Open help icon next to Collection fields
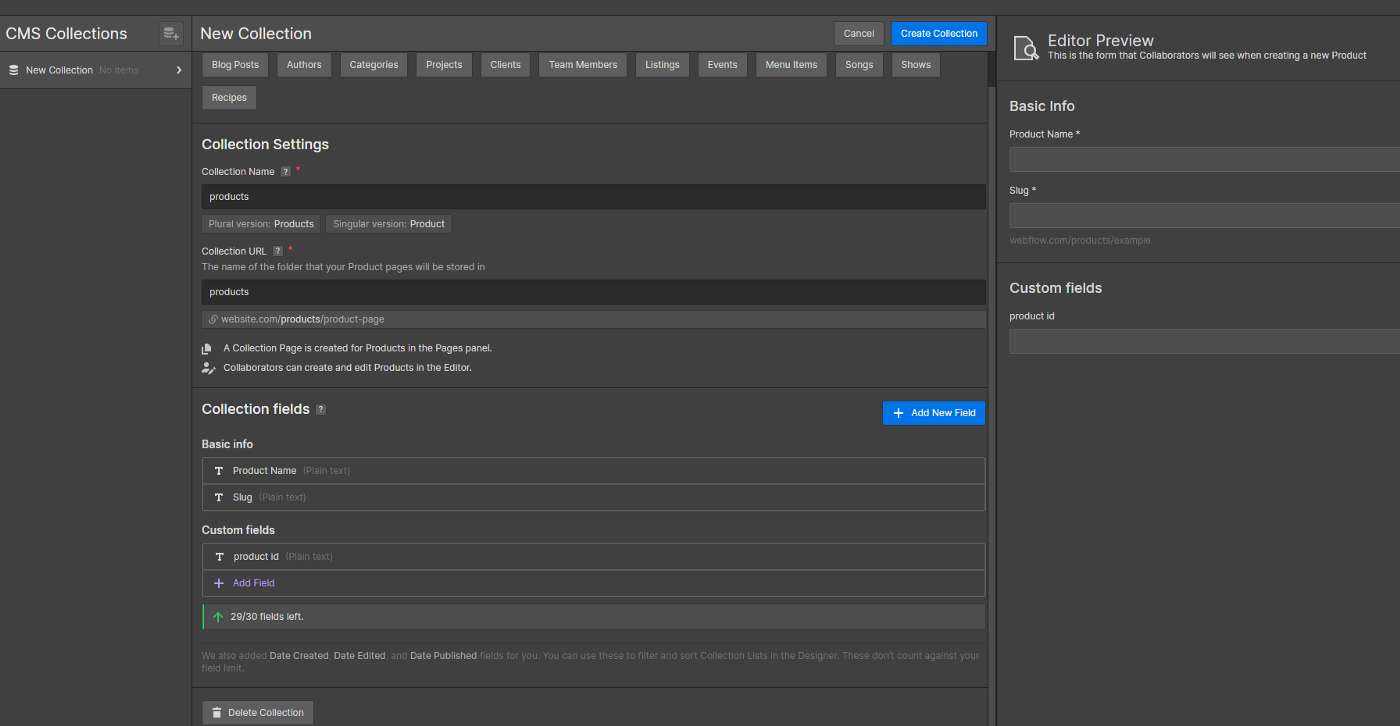This screenshot has height=726, width=1400. (x=320, y=409)
